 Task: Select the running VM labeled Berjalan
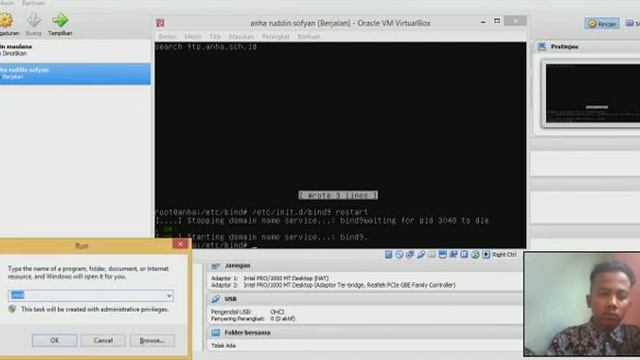(75, 73)
